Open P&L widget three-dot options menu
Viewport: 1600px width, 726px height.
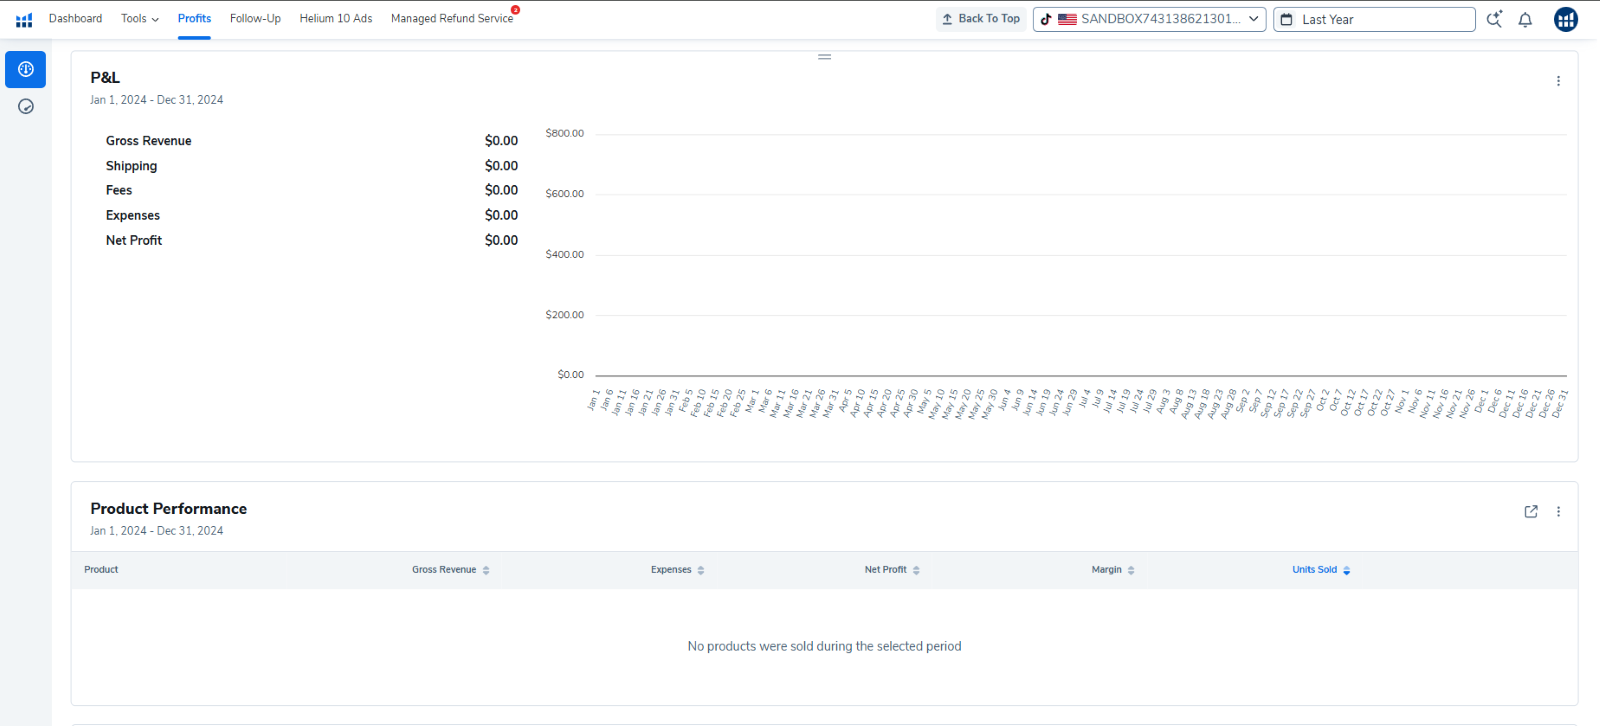(x=1558, y=81)
